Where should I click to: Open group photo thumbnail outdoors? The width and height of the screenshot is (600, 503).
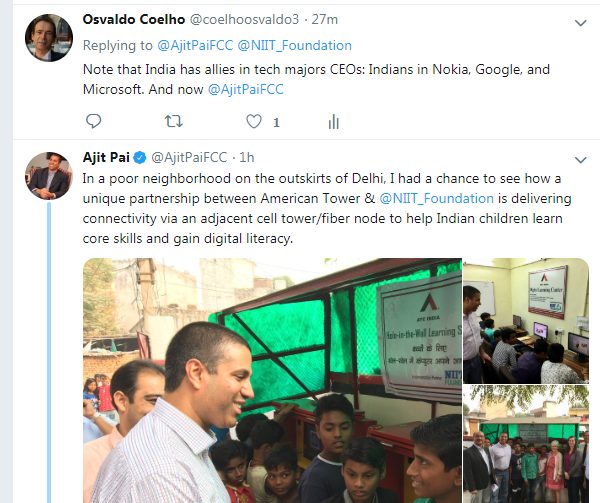[526, 444]
